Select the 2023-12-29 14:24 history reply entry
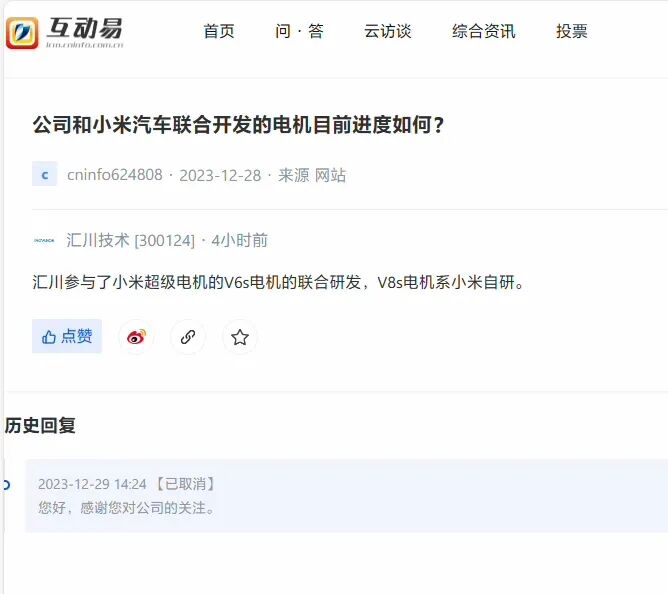The image size is (668, 594). click(347, 496)
